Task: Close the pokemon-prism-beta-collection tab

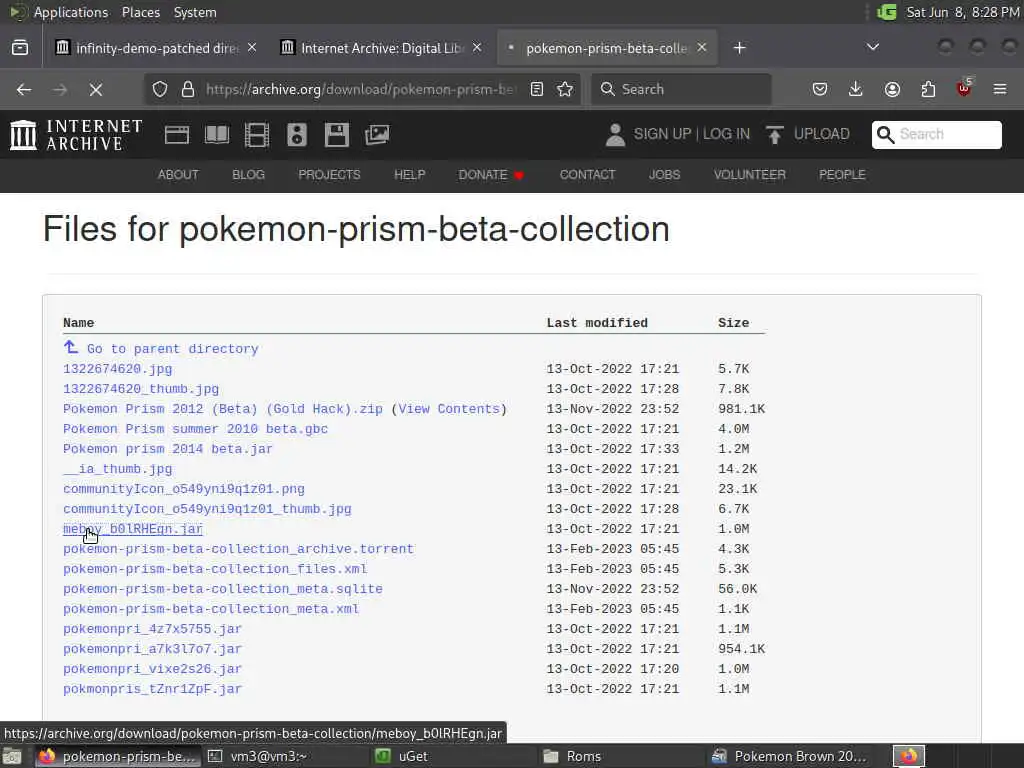Action: tap(702, 48)
